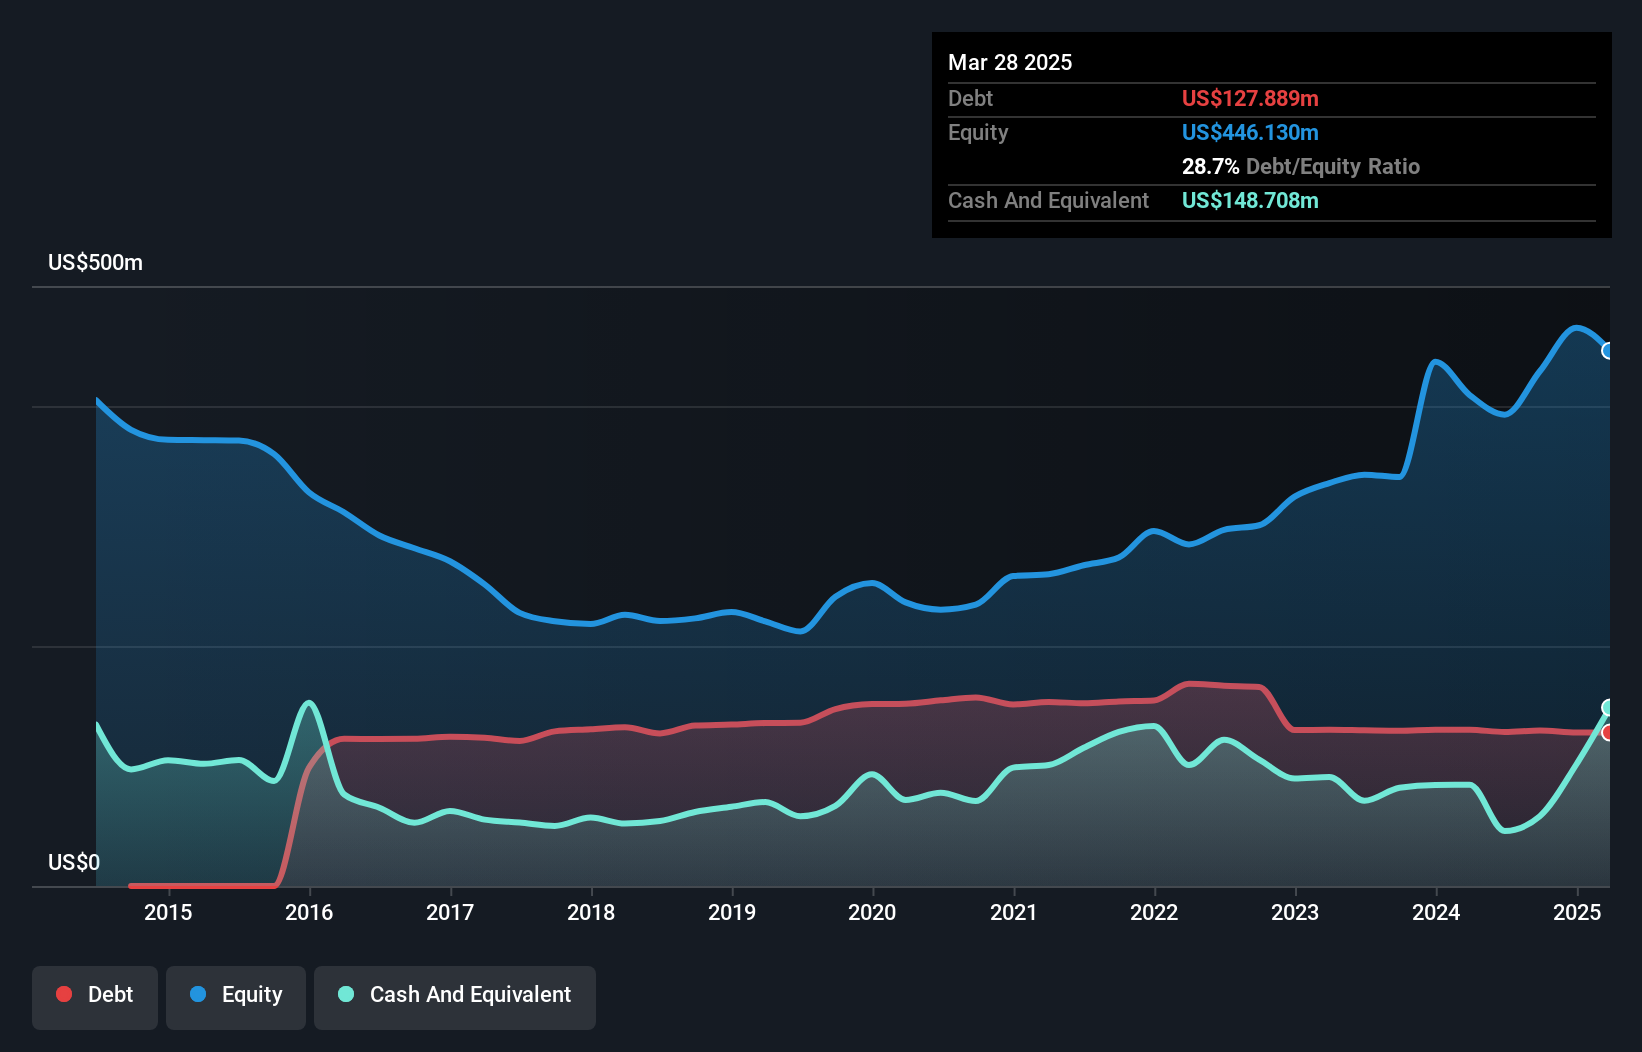Screen dimensions: 1642x1052
Task: Click the Mar 28 2025 tooltip date
Action: tap(1010, 62)
